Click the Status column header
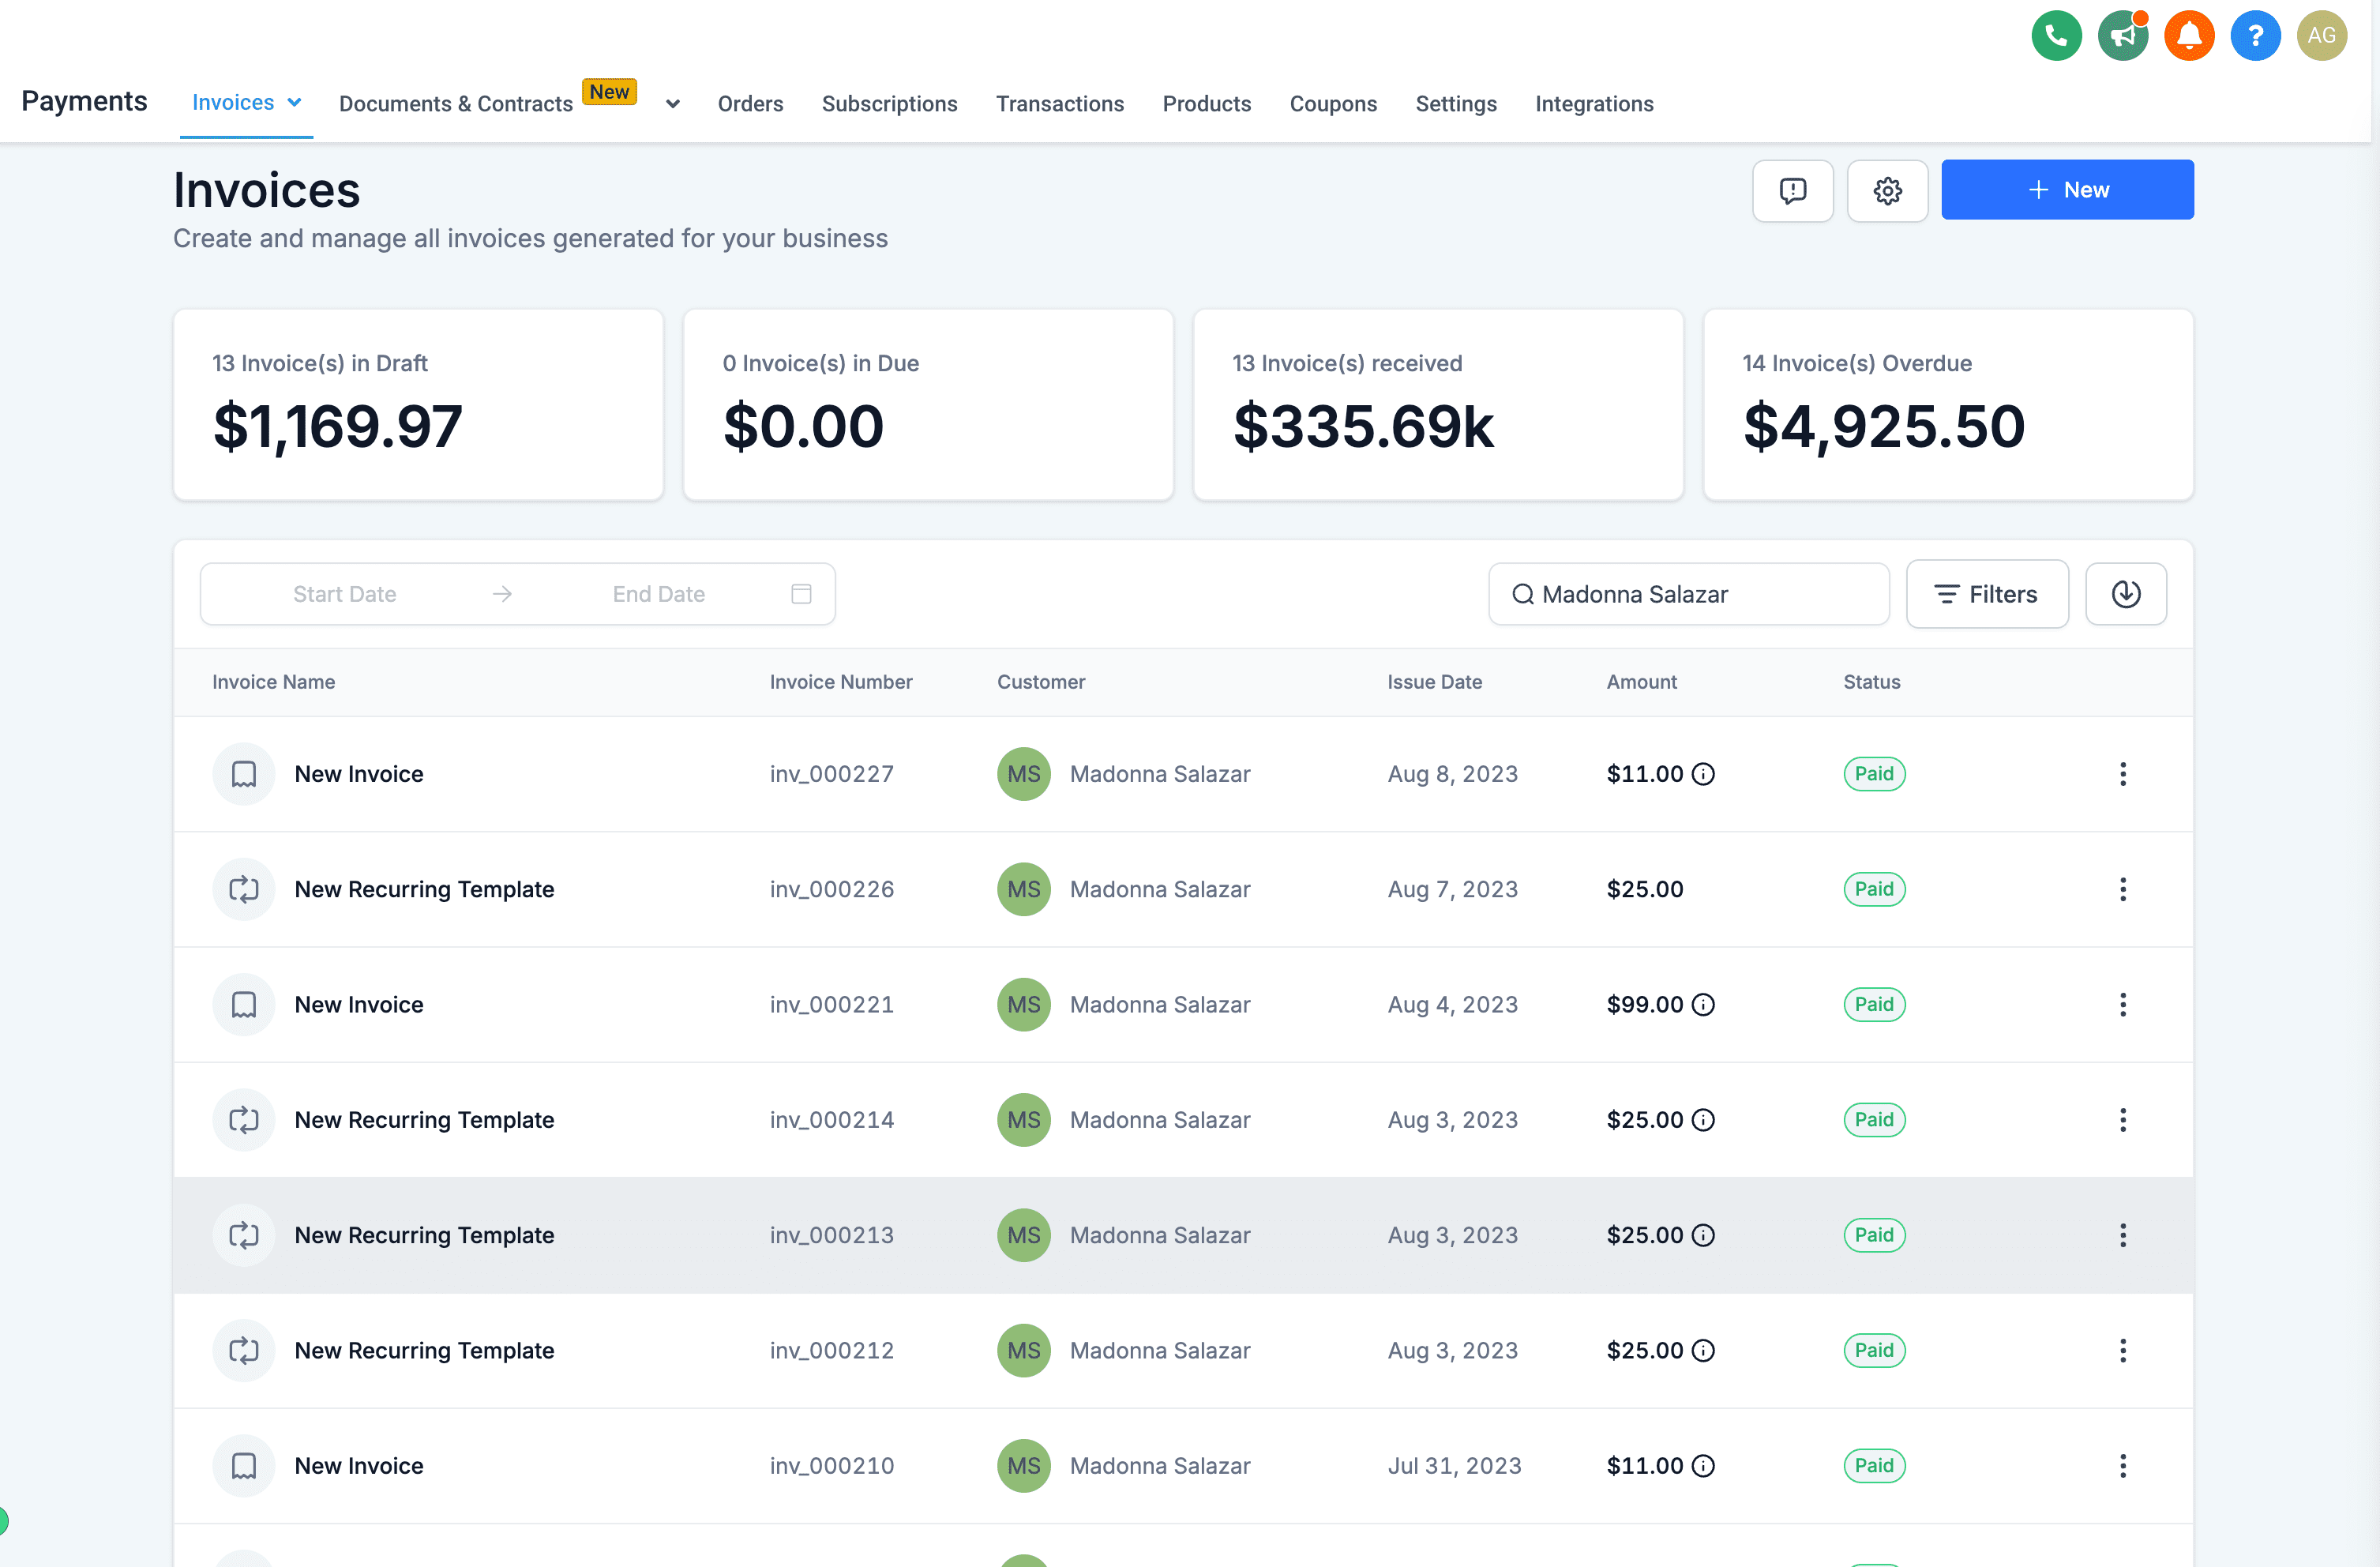2380x1567 pixels. pyautogui.click(x=1871, y=682)
